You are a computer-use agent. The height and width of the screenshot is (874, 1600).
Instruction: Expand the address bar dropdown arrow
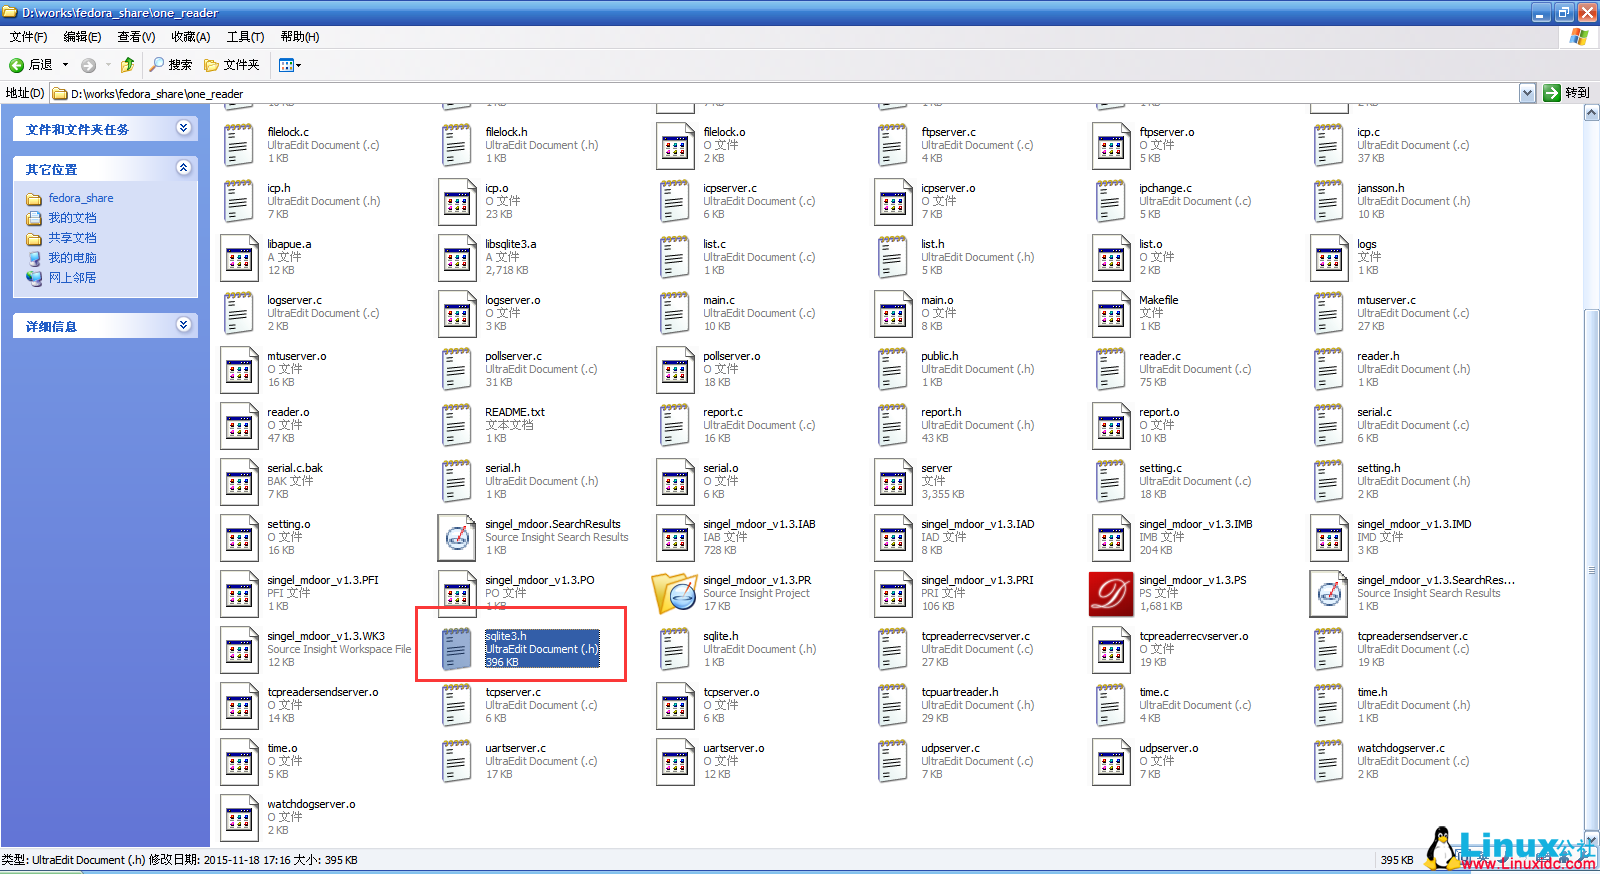(1527, 93)
